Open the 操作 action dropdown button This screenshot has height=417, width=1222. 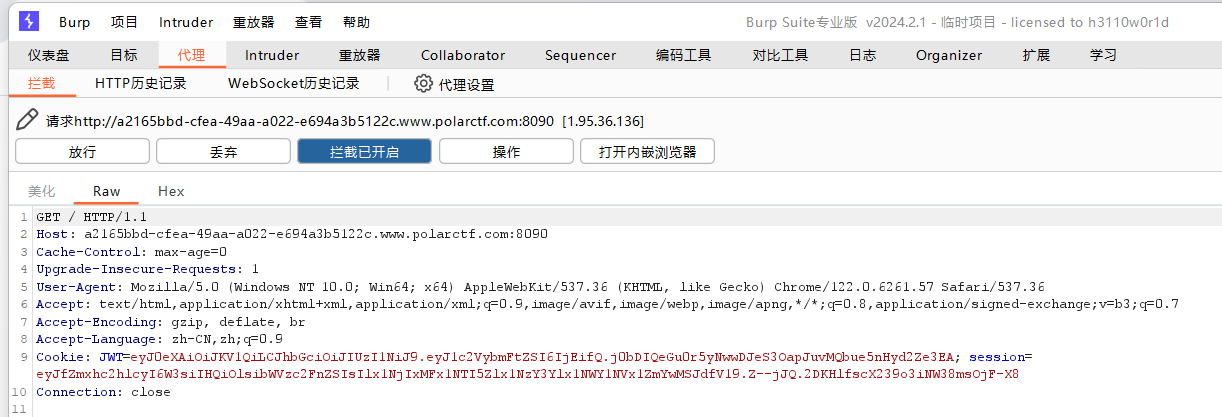pyautogui.click(x=506, y=152)
